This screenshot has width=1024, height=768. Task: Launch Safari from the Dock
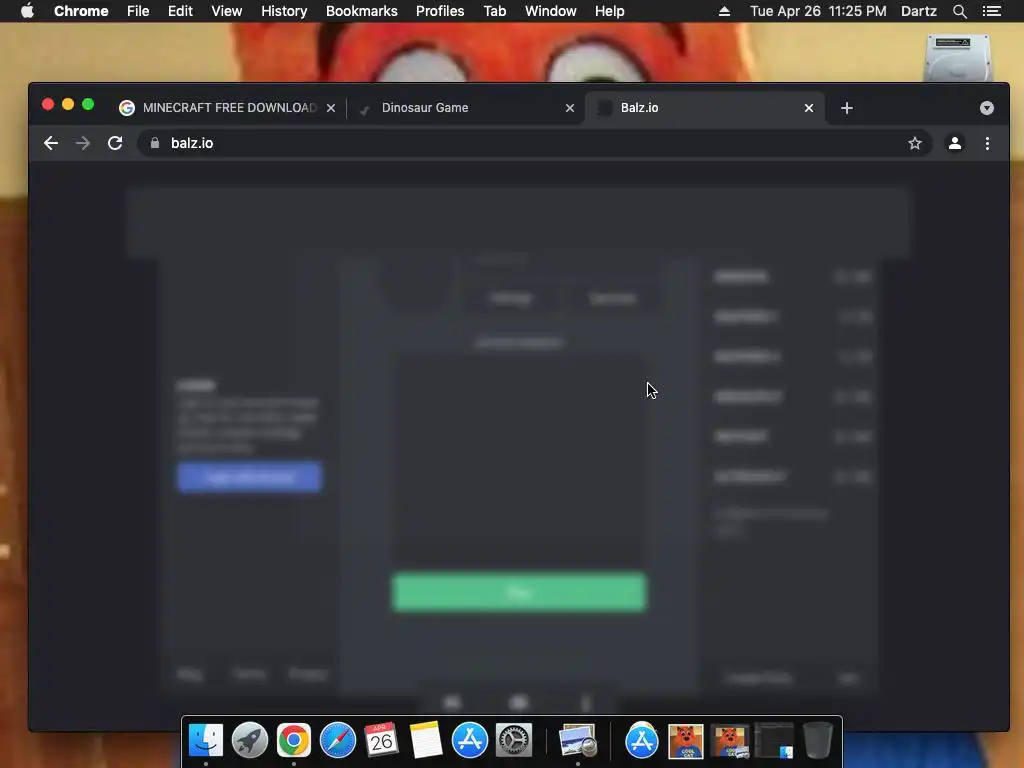(x=338, y=740)
